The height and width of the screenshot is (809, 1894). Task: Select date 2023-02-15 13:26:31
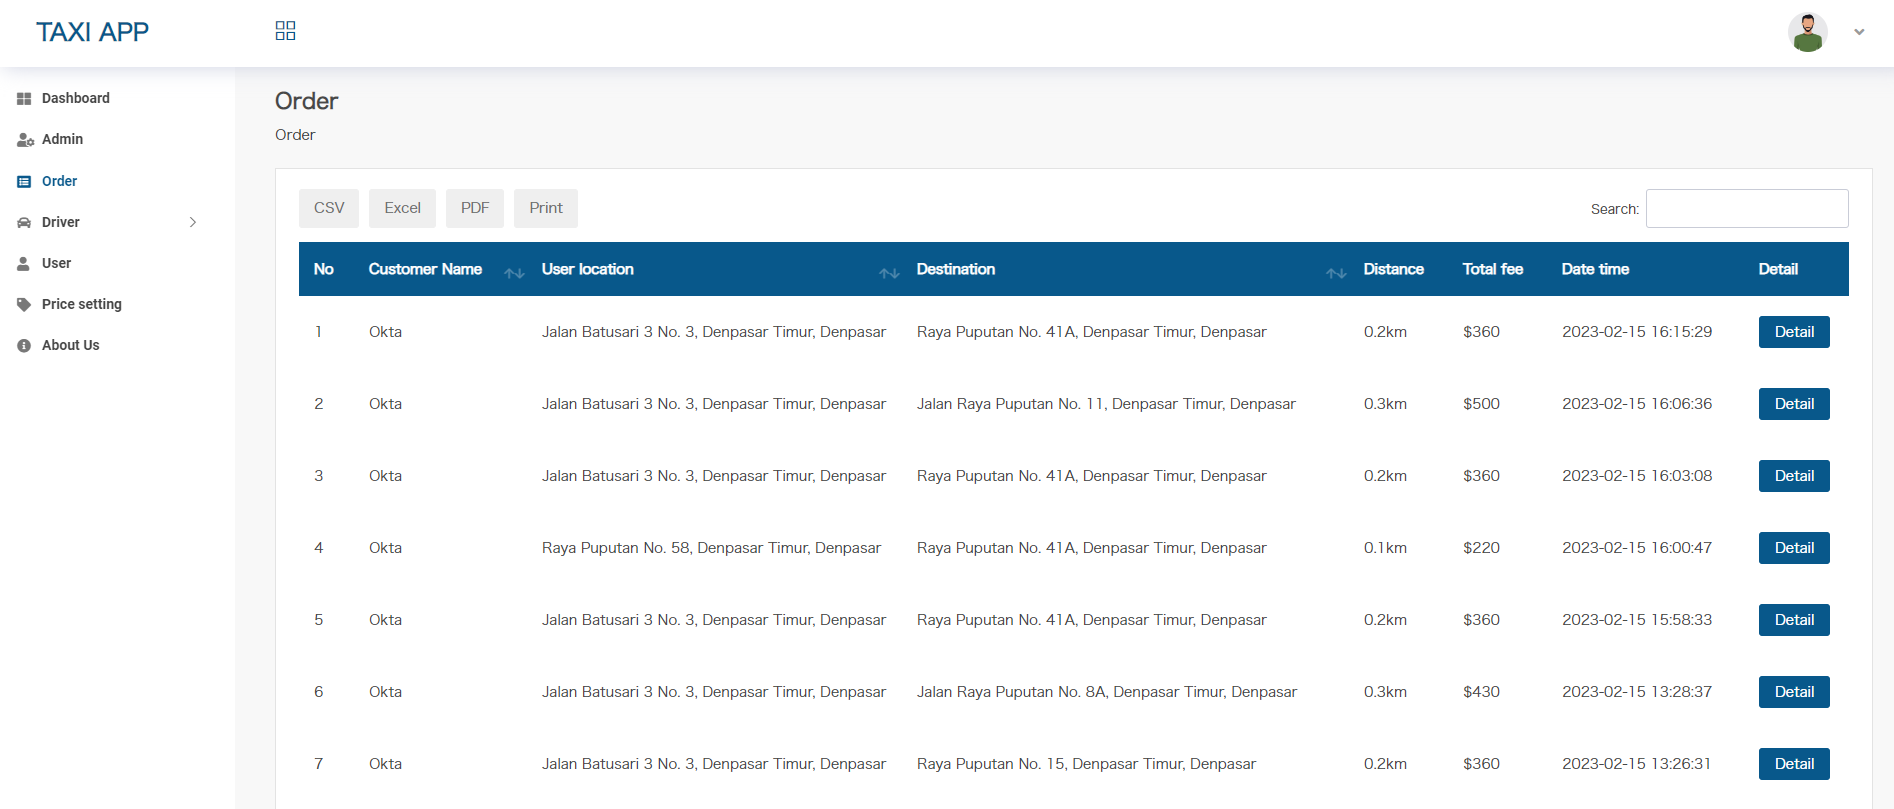[x=1637, y=764]
